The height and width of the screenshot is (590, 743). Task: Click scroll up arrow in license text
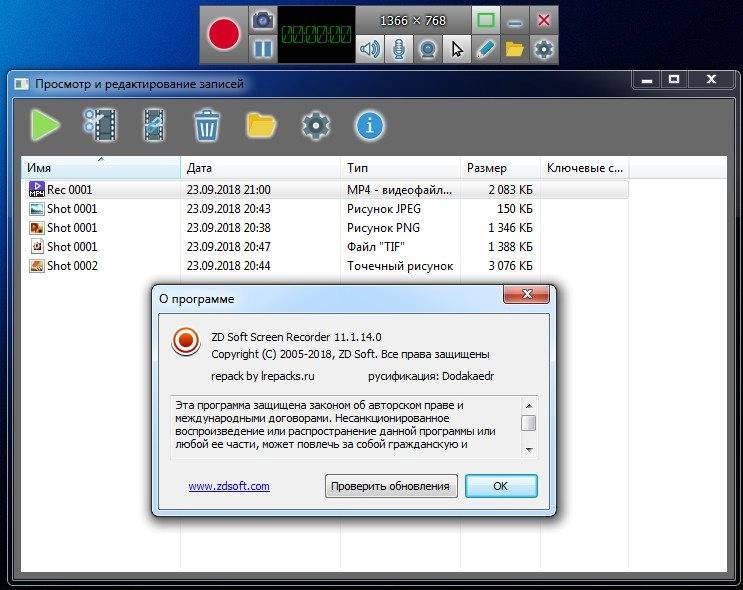pyautogui.click(x=529, y=406)
